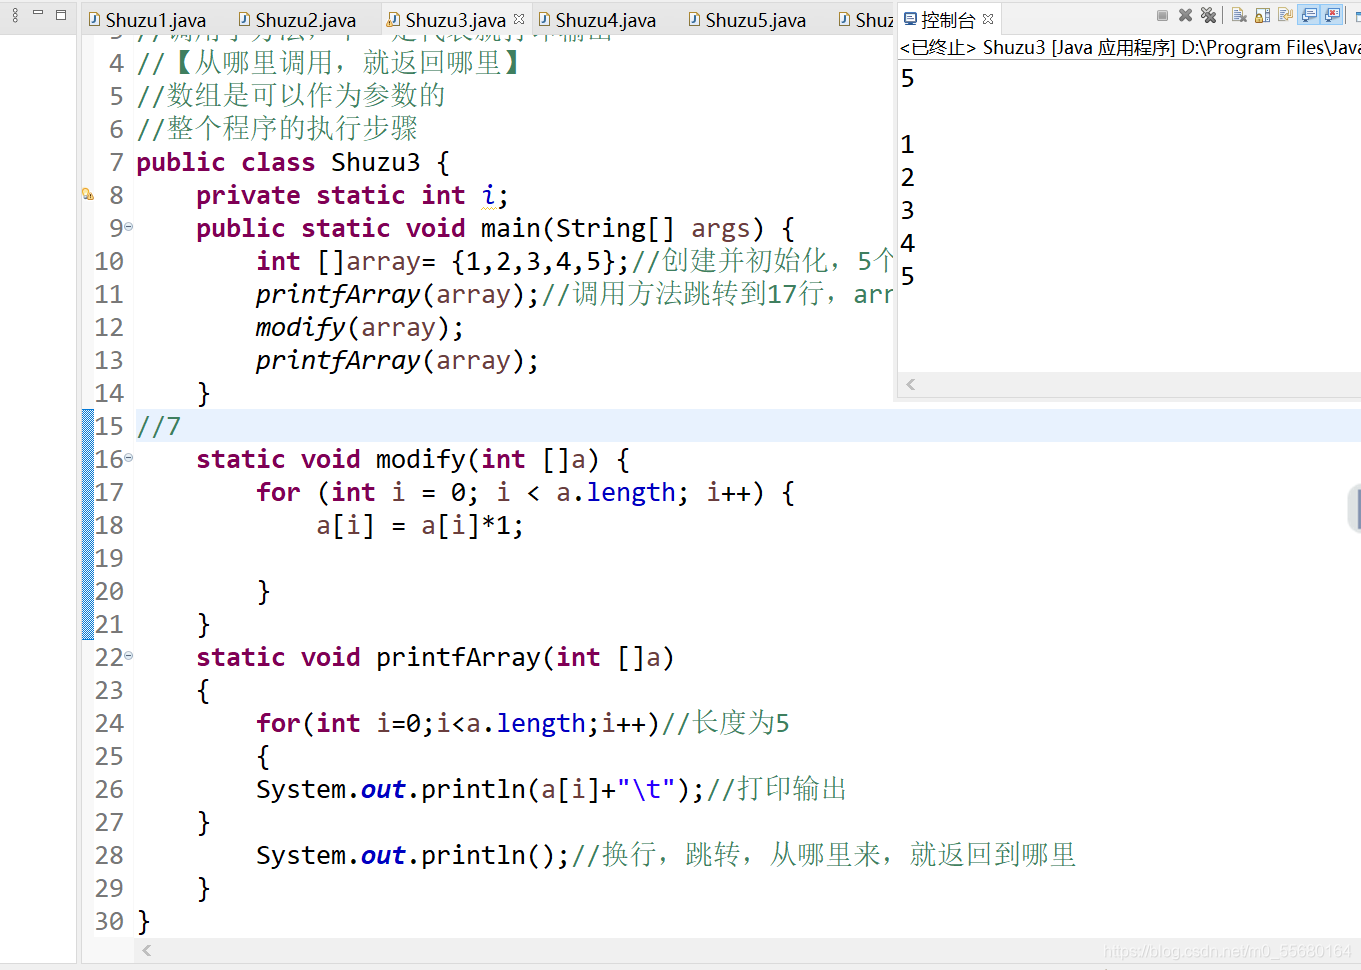Click the comment 整个程序的执行步骤 on line 6
The width and height of the screenshot is (1361, 970).
(x=278, y=129)
